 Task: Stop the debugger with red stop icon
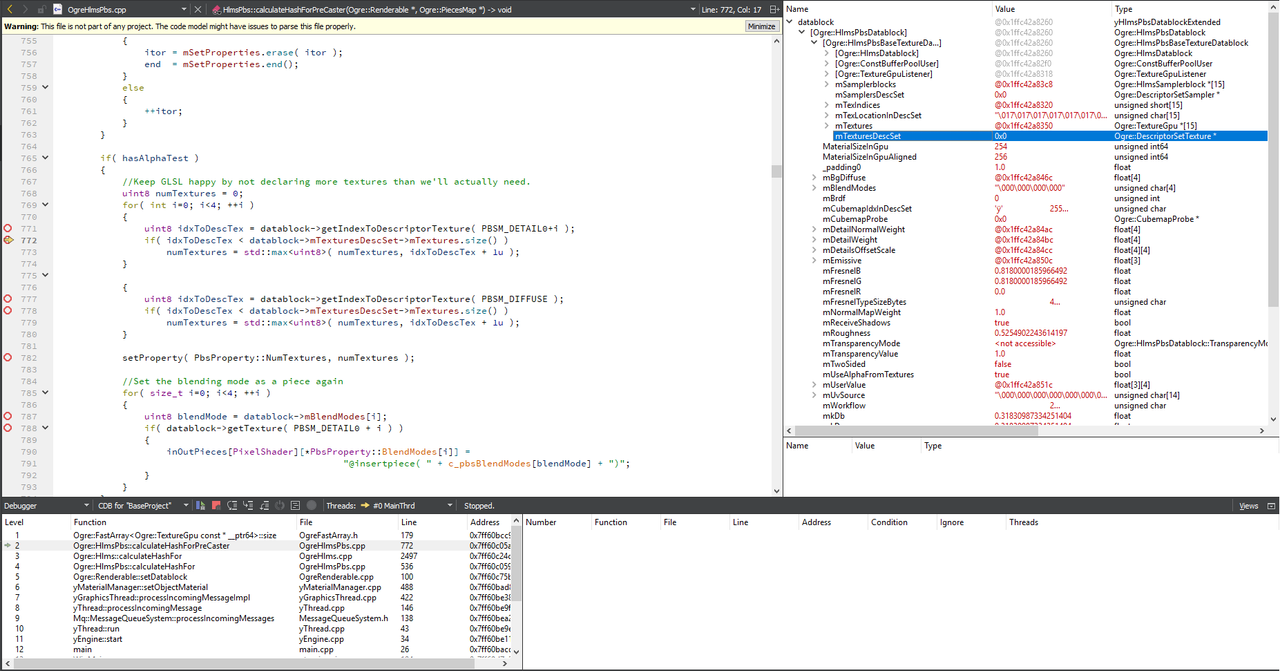click(x=216, y=506)
